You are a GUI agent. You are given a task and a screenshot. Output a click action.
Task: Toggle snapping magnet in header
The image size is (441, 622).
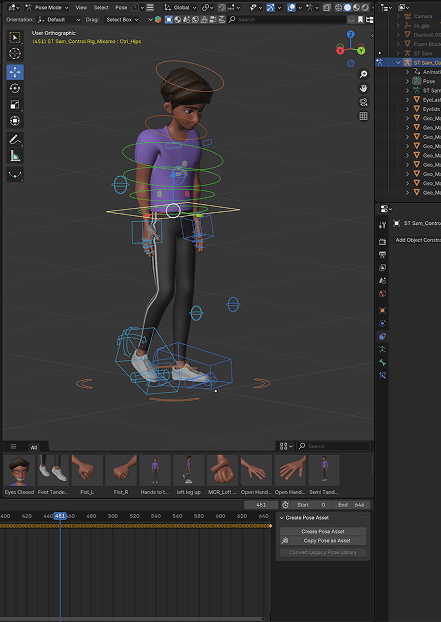222,8
